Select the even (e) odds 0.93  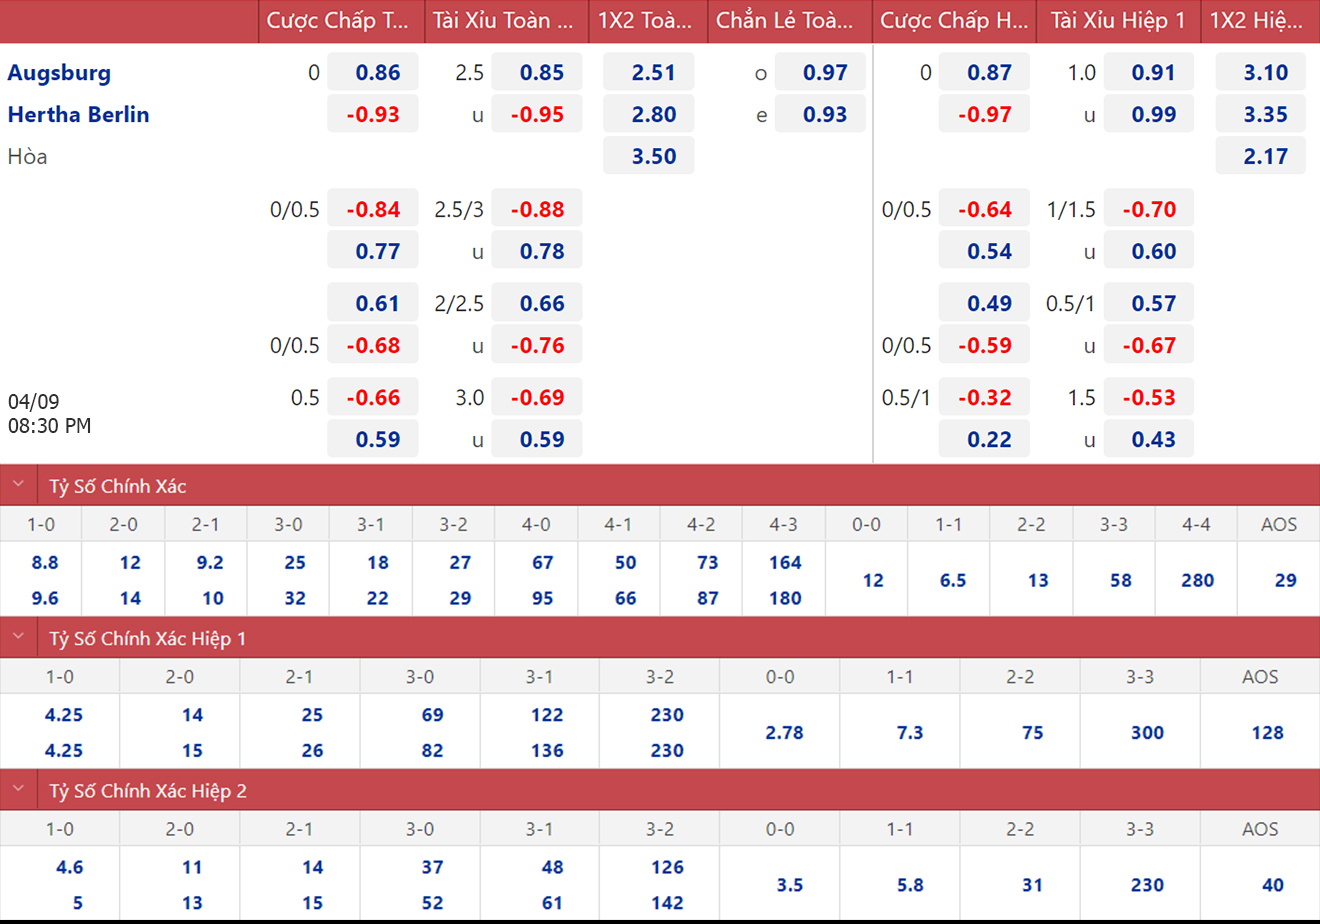click(x=824, y=115)
